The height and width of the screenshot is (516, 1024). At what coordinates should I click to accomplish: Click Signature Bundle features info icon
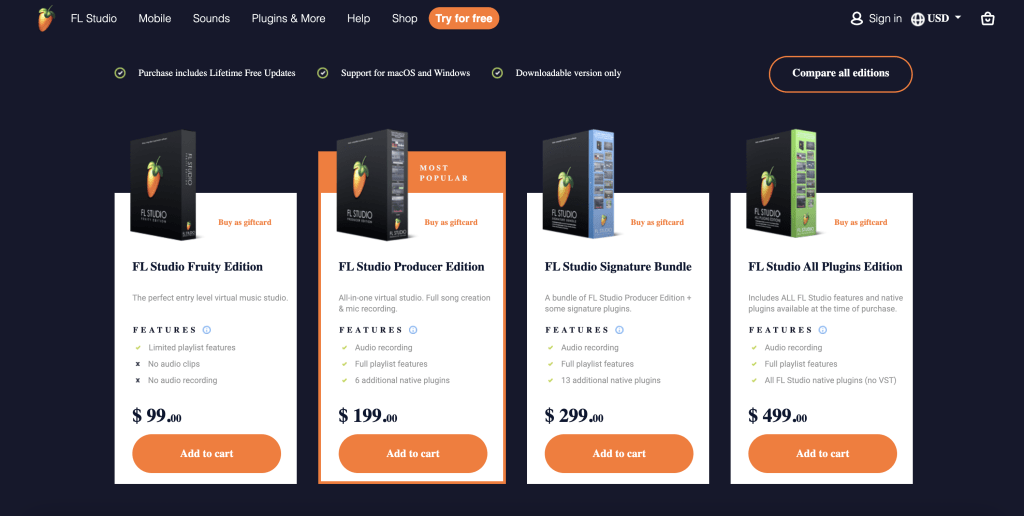620,330
